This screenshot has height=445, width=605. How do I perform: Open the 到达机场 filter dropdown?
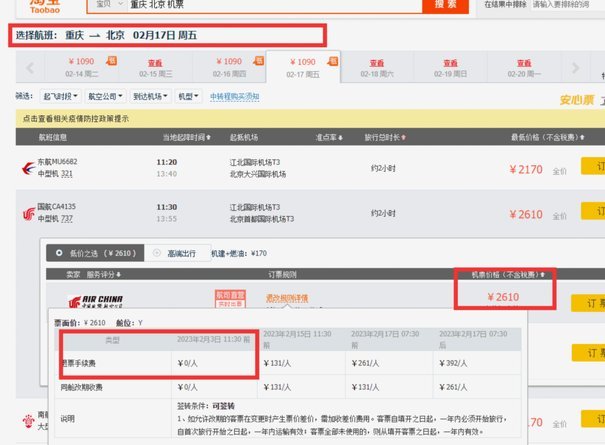150,96
